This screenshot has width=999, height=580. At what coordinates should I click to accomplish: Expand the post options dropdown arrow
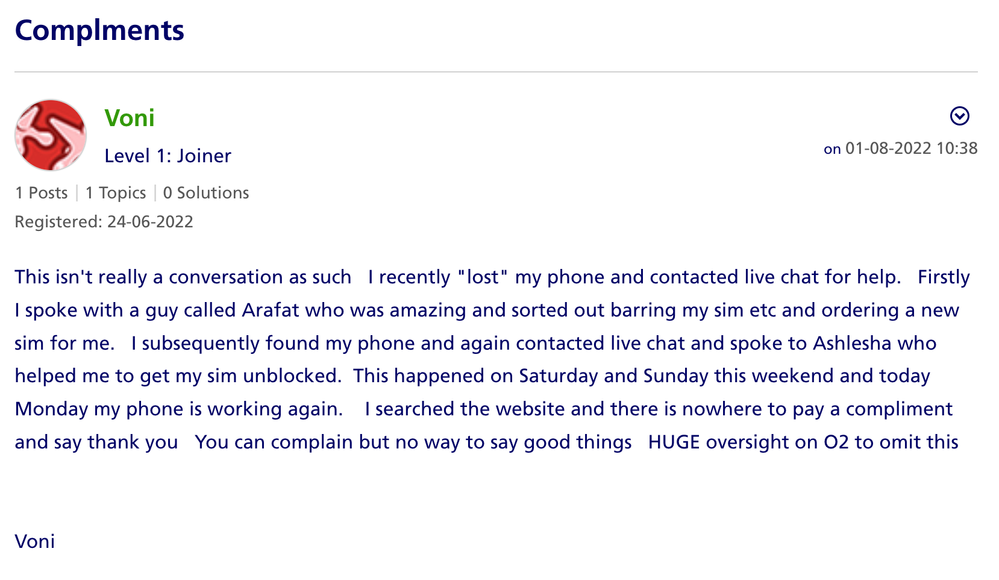(x=959, y=116)
